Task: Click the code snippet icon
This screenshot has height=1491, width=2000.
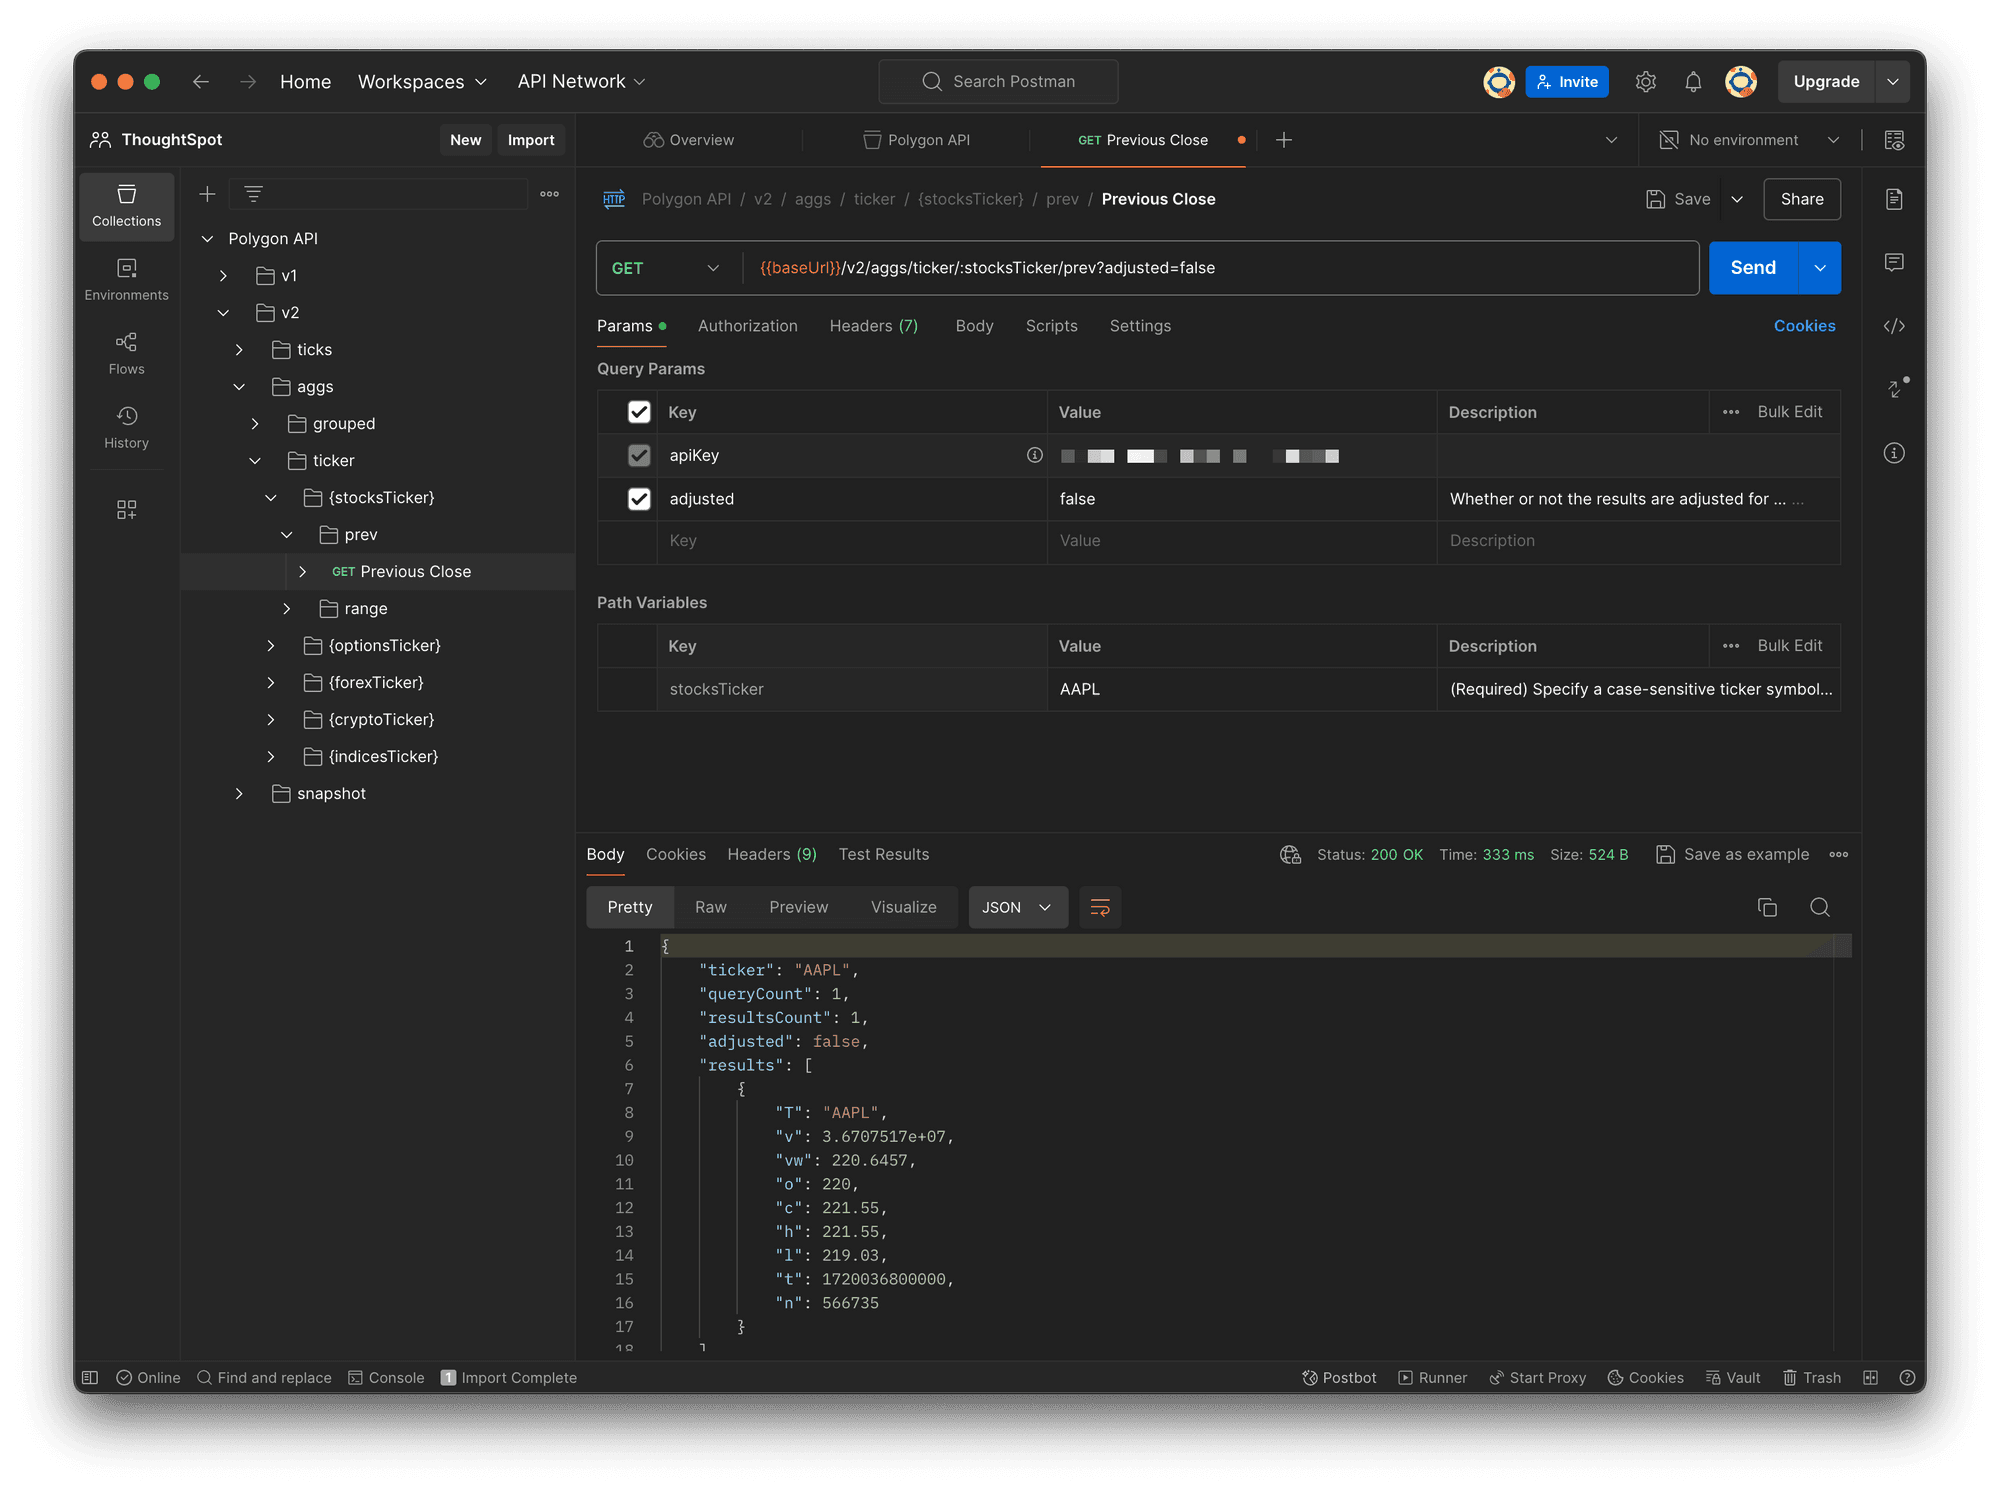Action: [x=1894, y=326]
